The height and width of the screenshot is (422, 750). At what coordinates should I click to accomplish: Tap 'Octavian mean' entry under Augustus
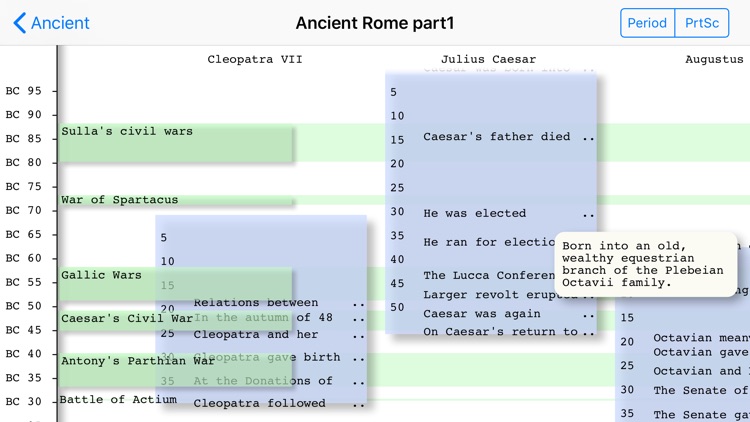(701, 338)
